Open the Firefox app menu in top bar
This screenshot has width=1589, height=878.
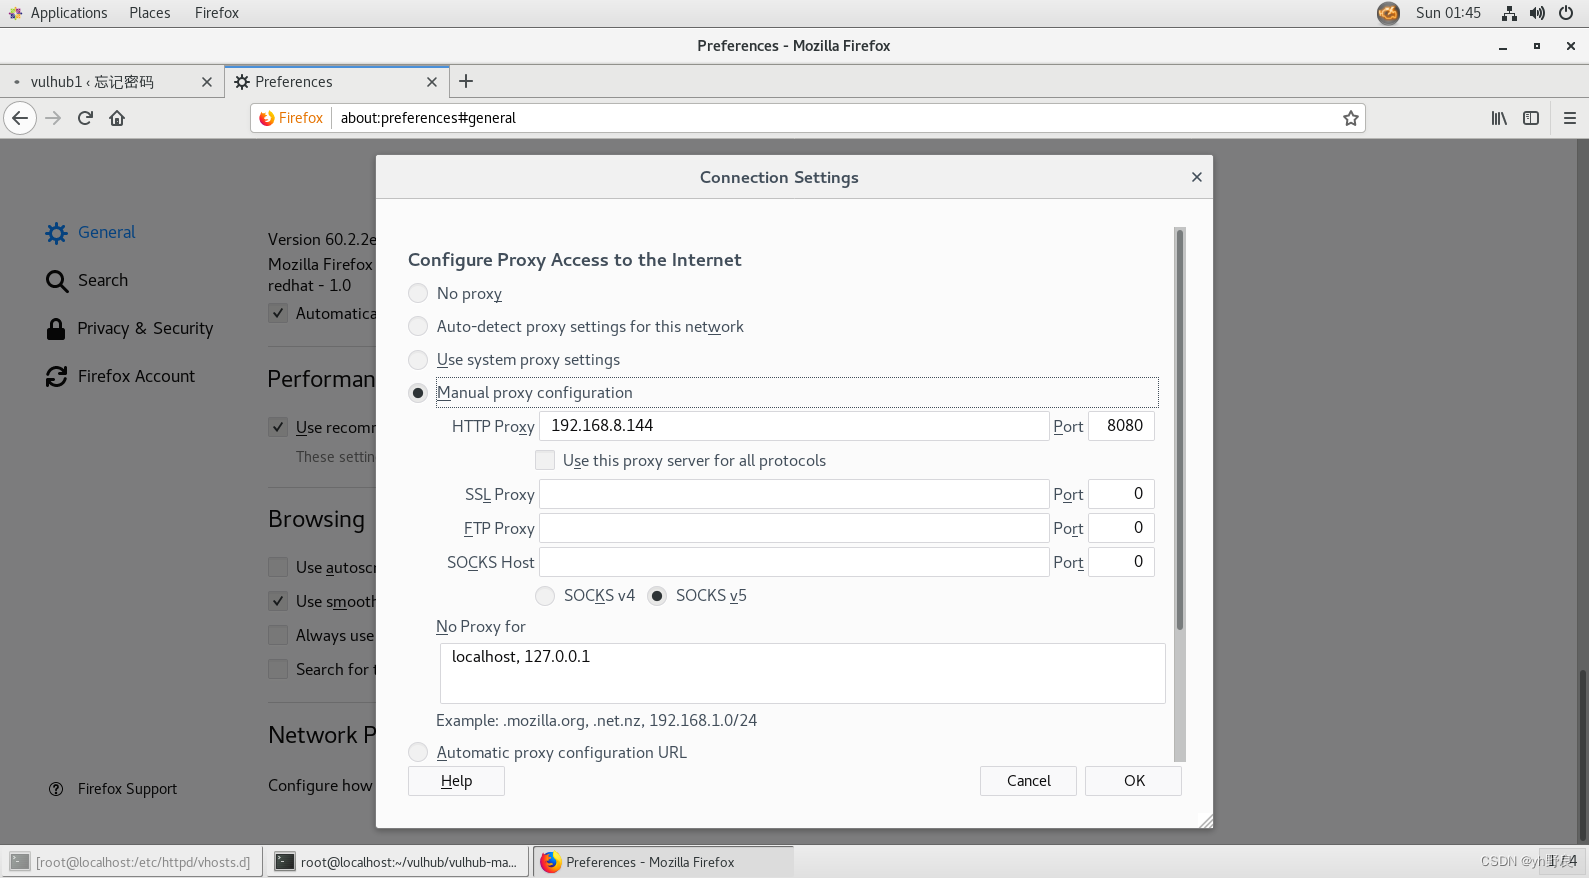[217, 13]
